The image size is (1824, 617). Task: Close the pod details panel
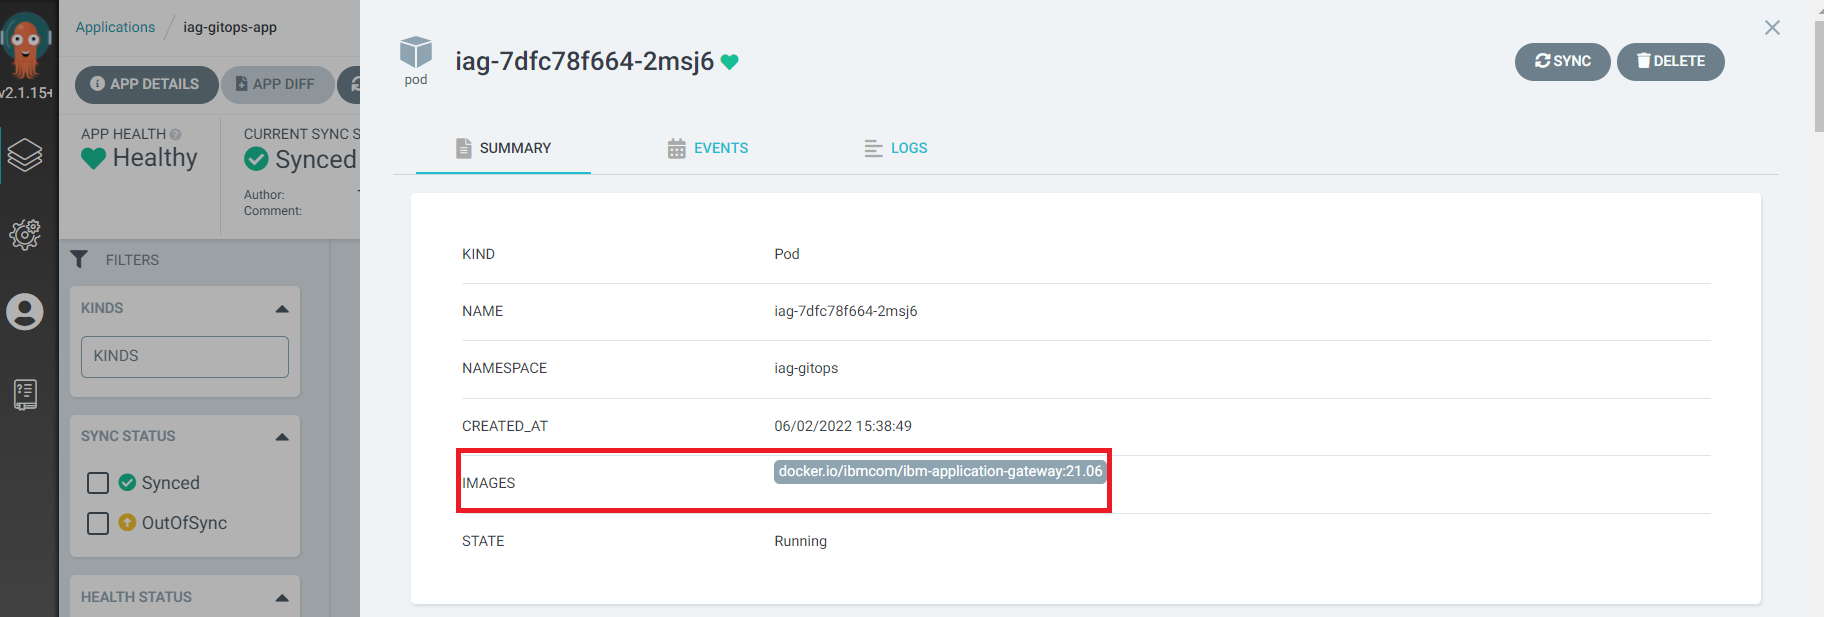(1772, 28)
